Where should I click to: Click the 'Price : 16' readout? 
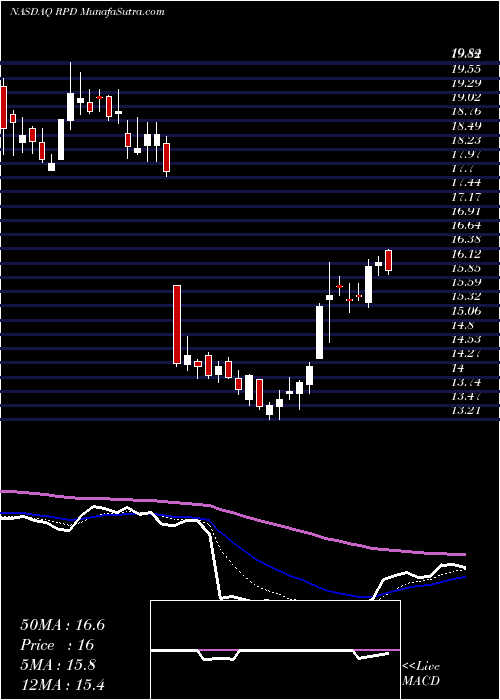(x=57, y=645)
